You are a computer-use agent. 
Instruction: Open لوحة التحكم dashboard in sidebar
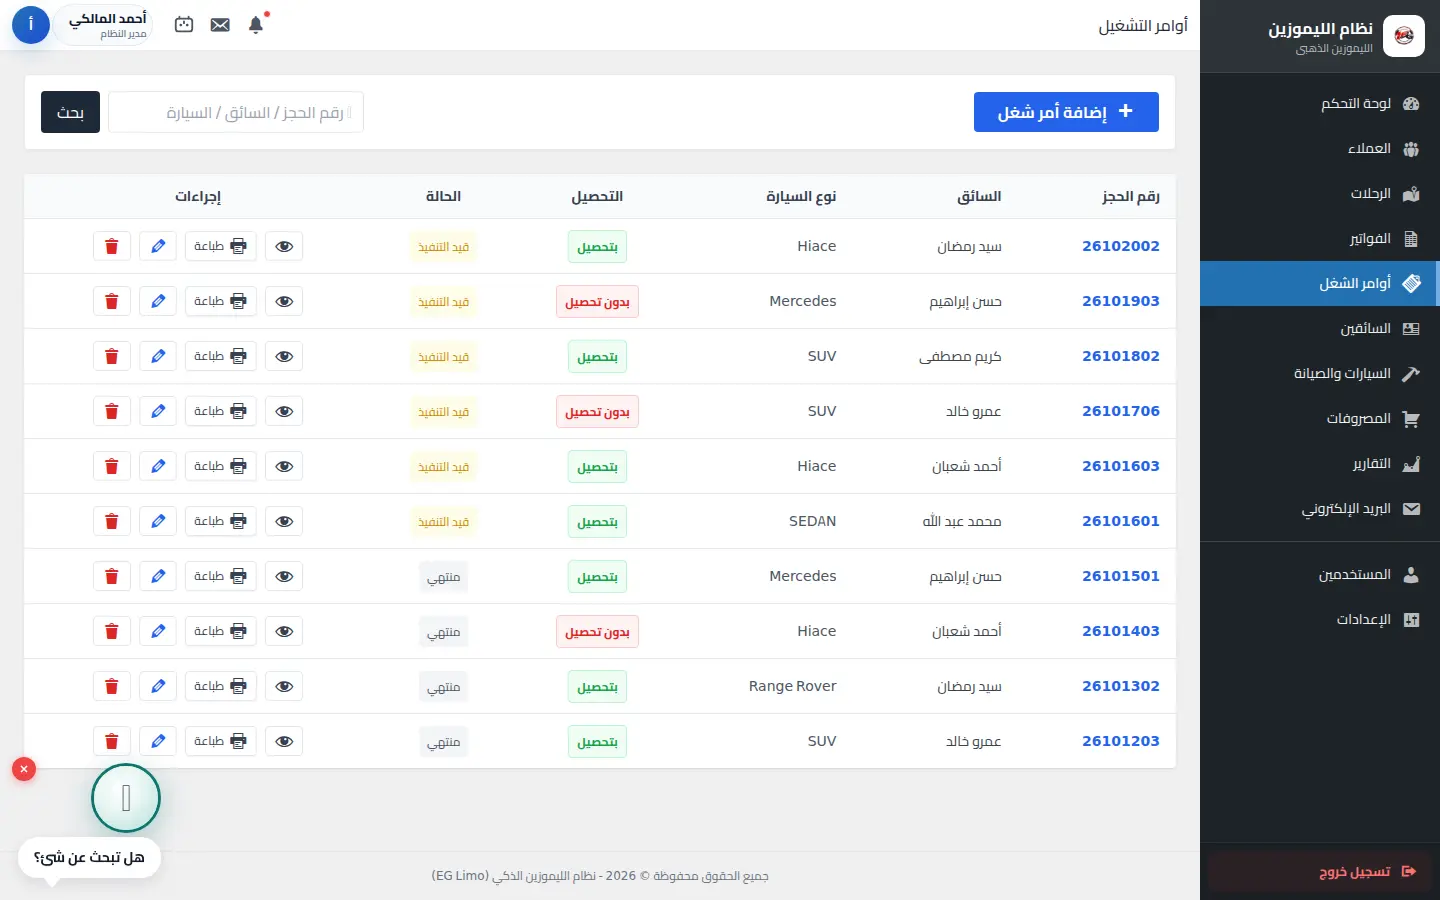1320,103
